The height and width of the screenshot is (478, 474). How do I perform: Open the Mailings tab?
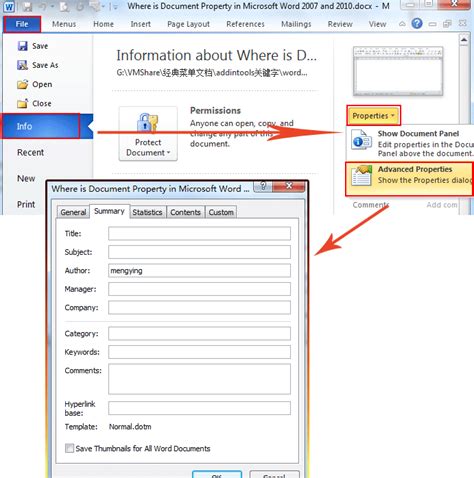tap(296, 24)
